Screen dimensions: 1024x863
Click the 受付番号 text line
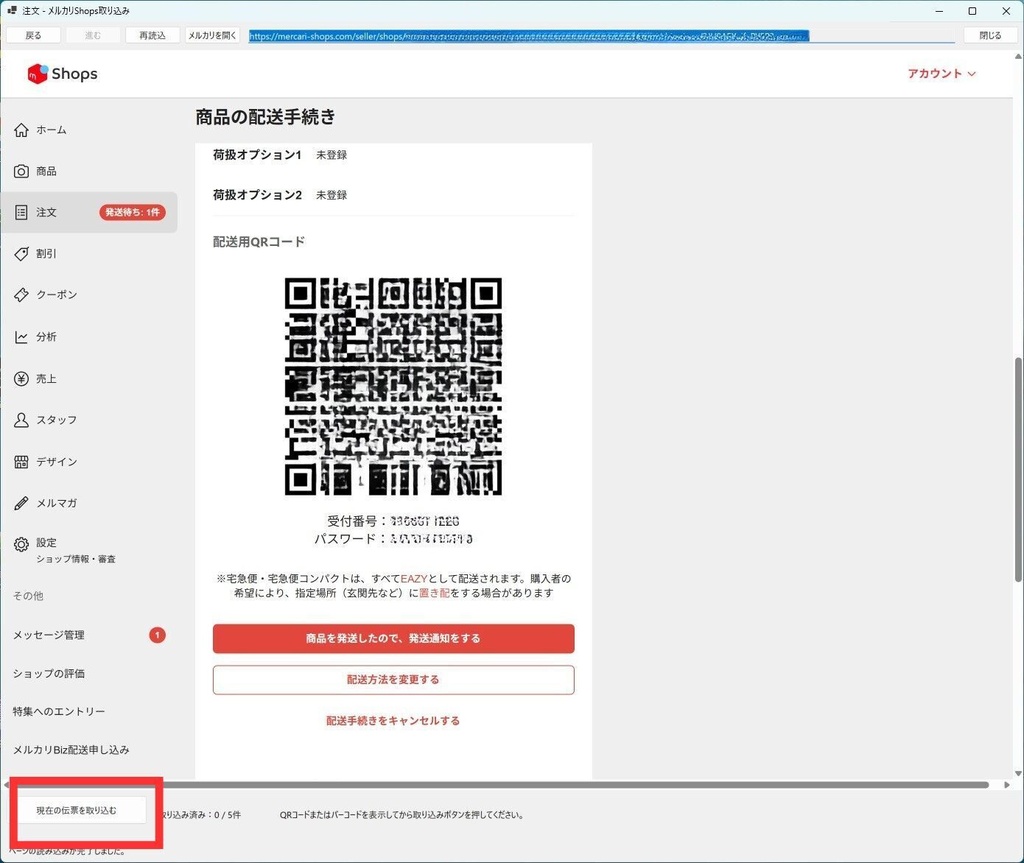coord(393,521)
